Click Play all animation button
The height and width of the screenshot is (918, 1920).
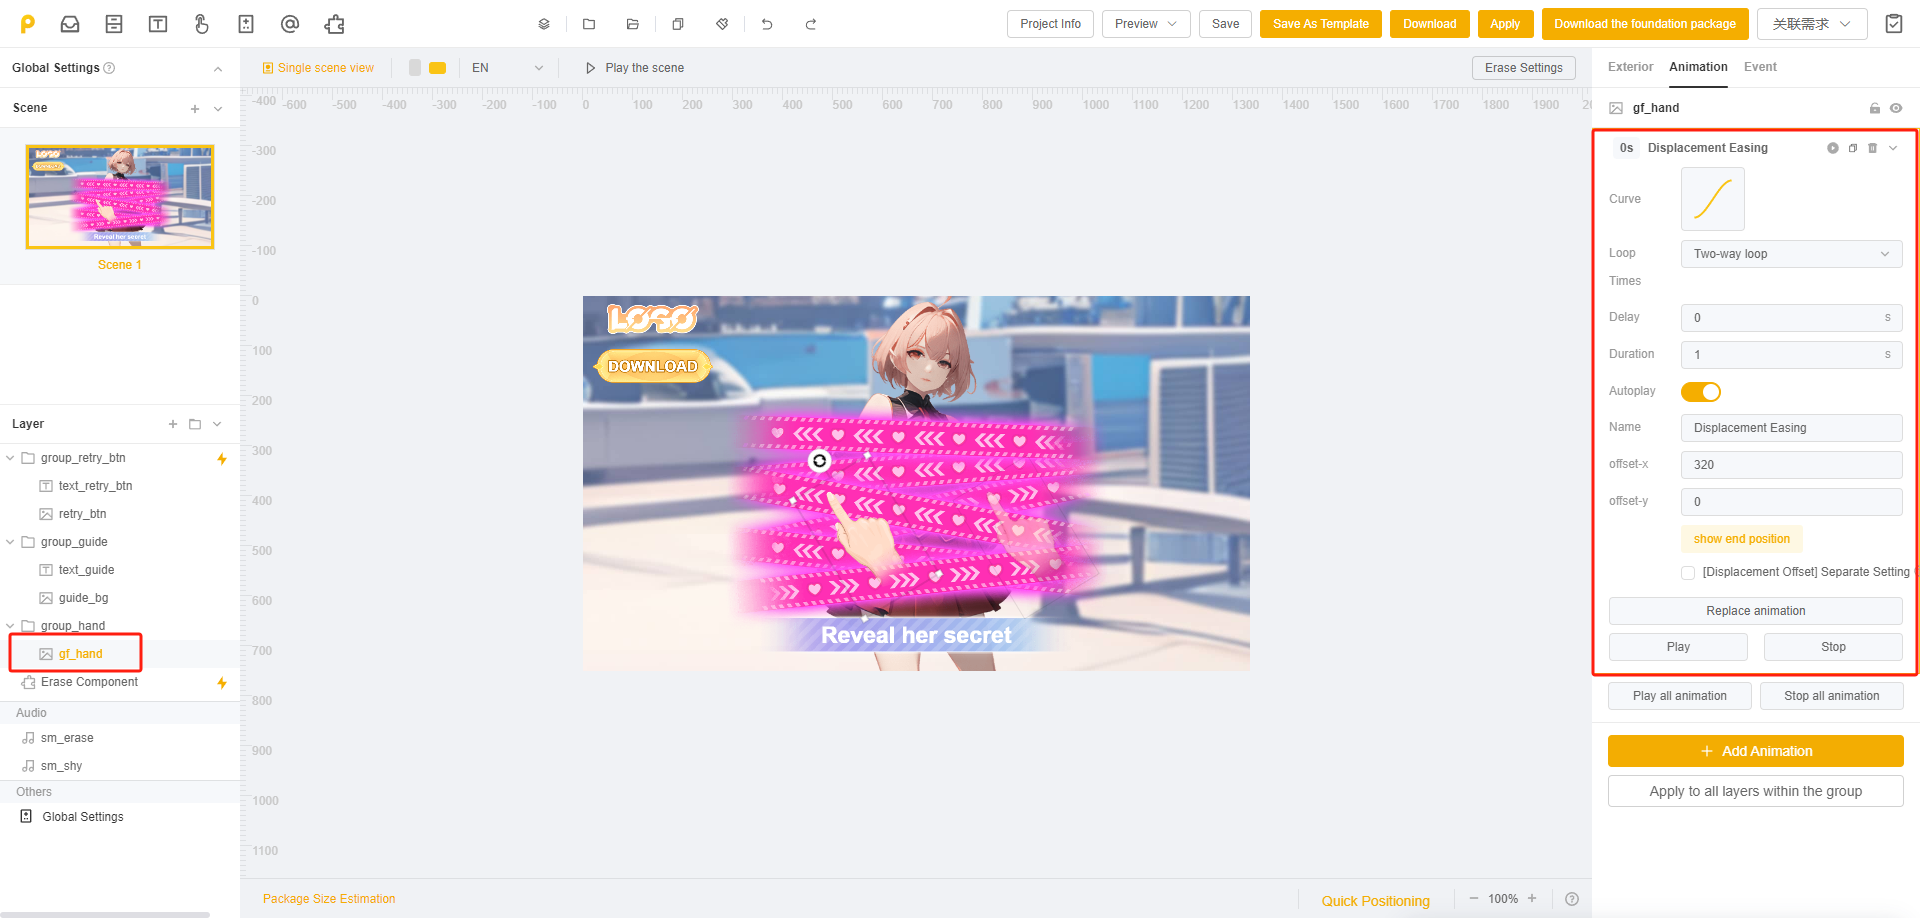tap(1679, 696)
